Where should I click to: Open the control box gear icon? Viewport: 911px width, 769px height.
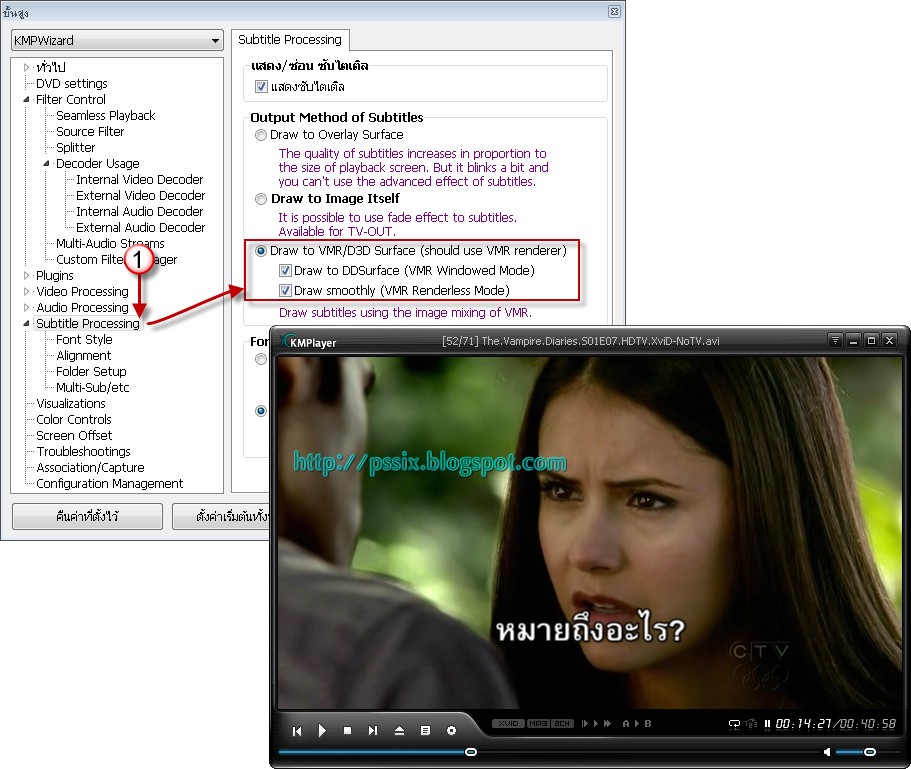coord(451,731)
